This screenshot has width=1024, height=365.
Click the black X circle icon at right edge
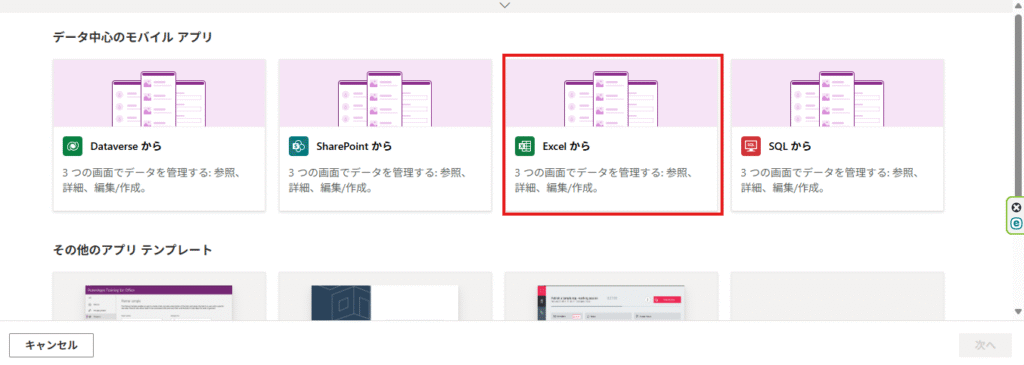(x=1016, y=208)
